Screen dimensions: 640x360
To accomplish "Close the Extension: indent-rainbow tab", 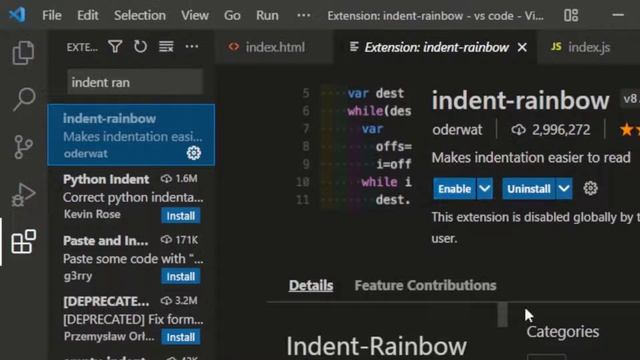I will [522, 47].
